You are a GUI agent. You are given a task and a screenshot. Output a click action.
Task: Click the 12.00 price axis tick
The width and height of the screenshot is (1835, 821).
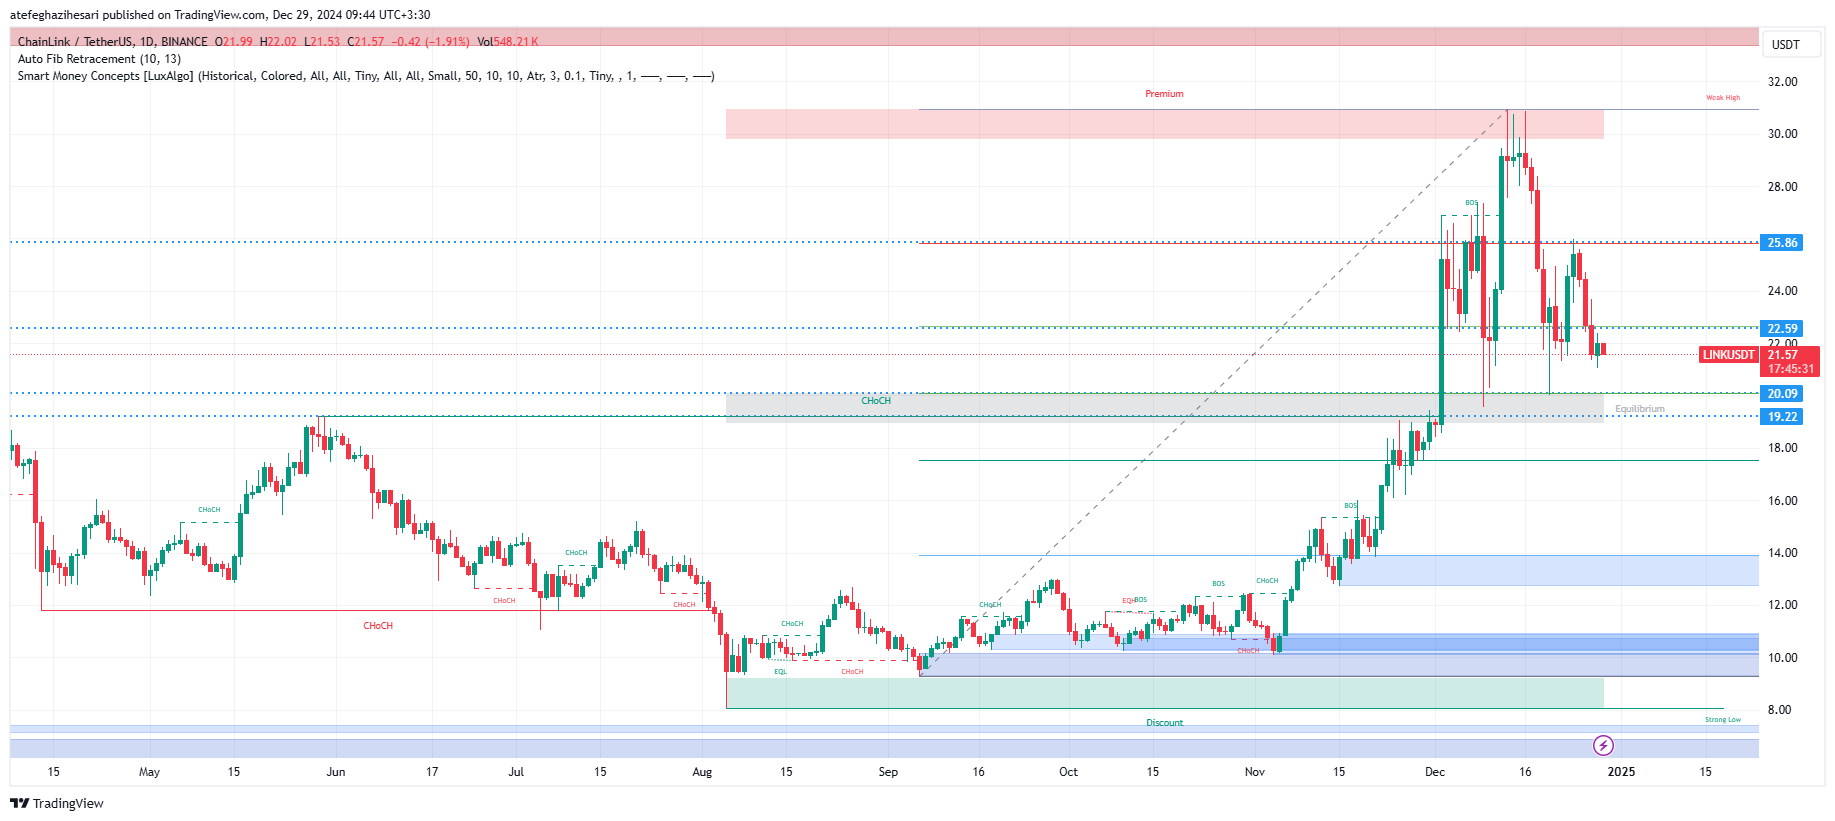coord(1782,605)
